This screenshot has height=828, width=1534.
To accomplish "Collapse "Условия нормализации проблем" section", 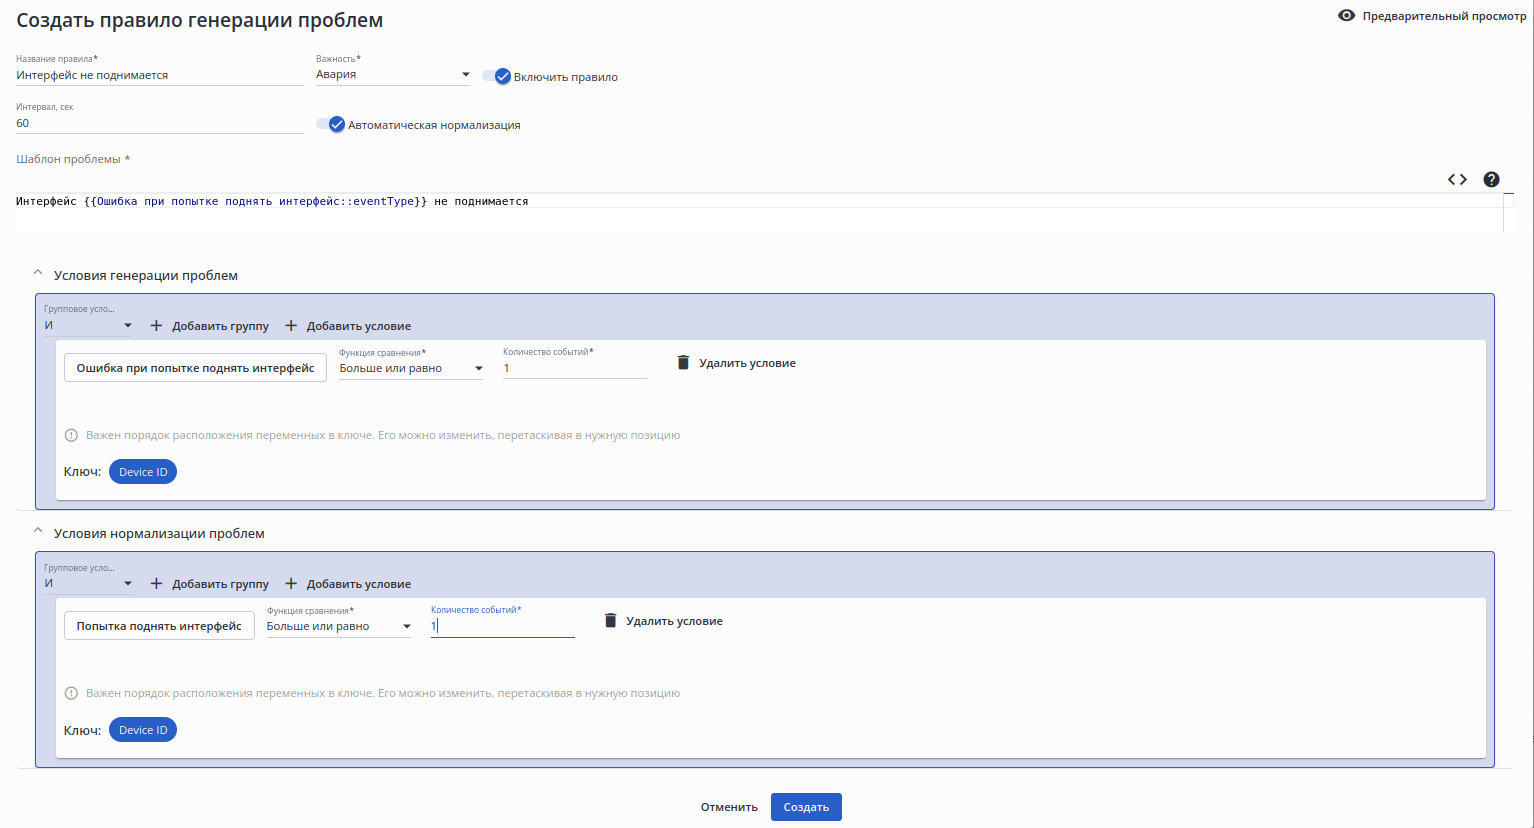I will pyautogui.click(x=38, y=531).
